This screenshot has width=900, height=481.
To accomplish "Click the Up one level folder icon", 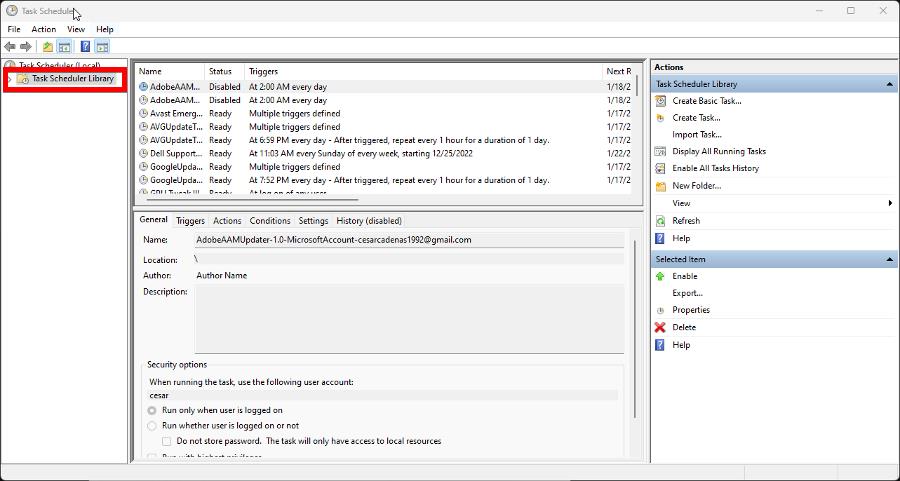I will [x=48, y=47].
